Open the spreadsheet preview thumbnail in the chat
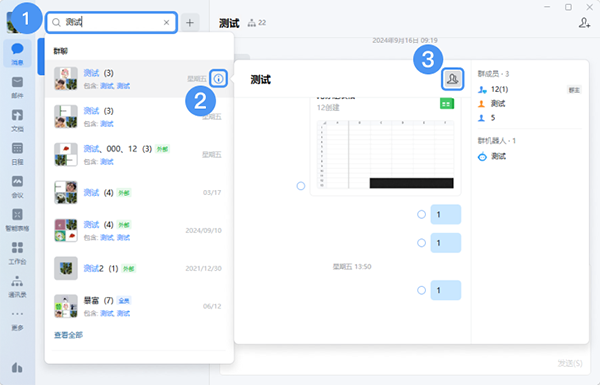600x385 pixels. pos(385,155)
